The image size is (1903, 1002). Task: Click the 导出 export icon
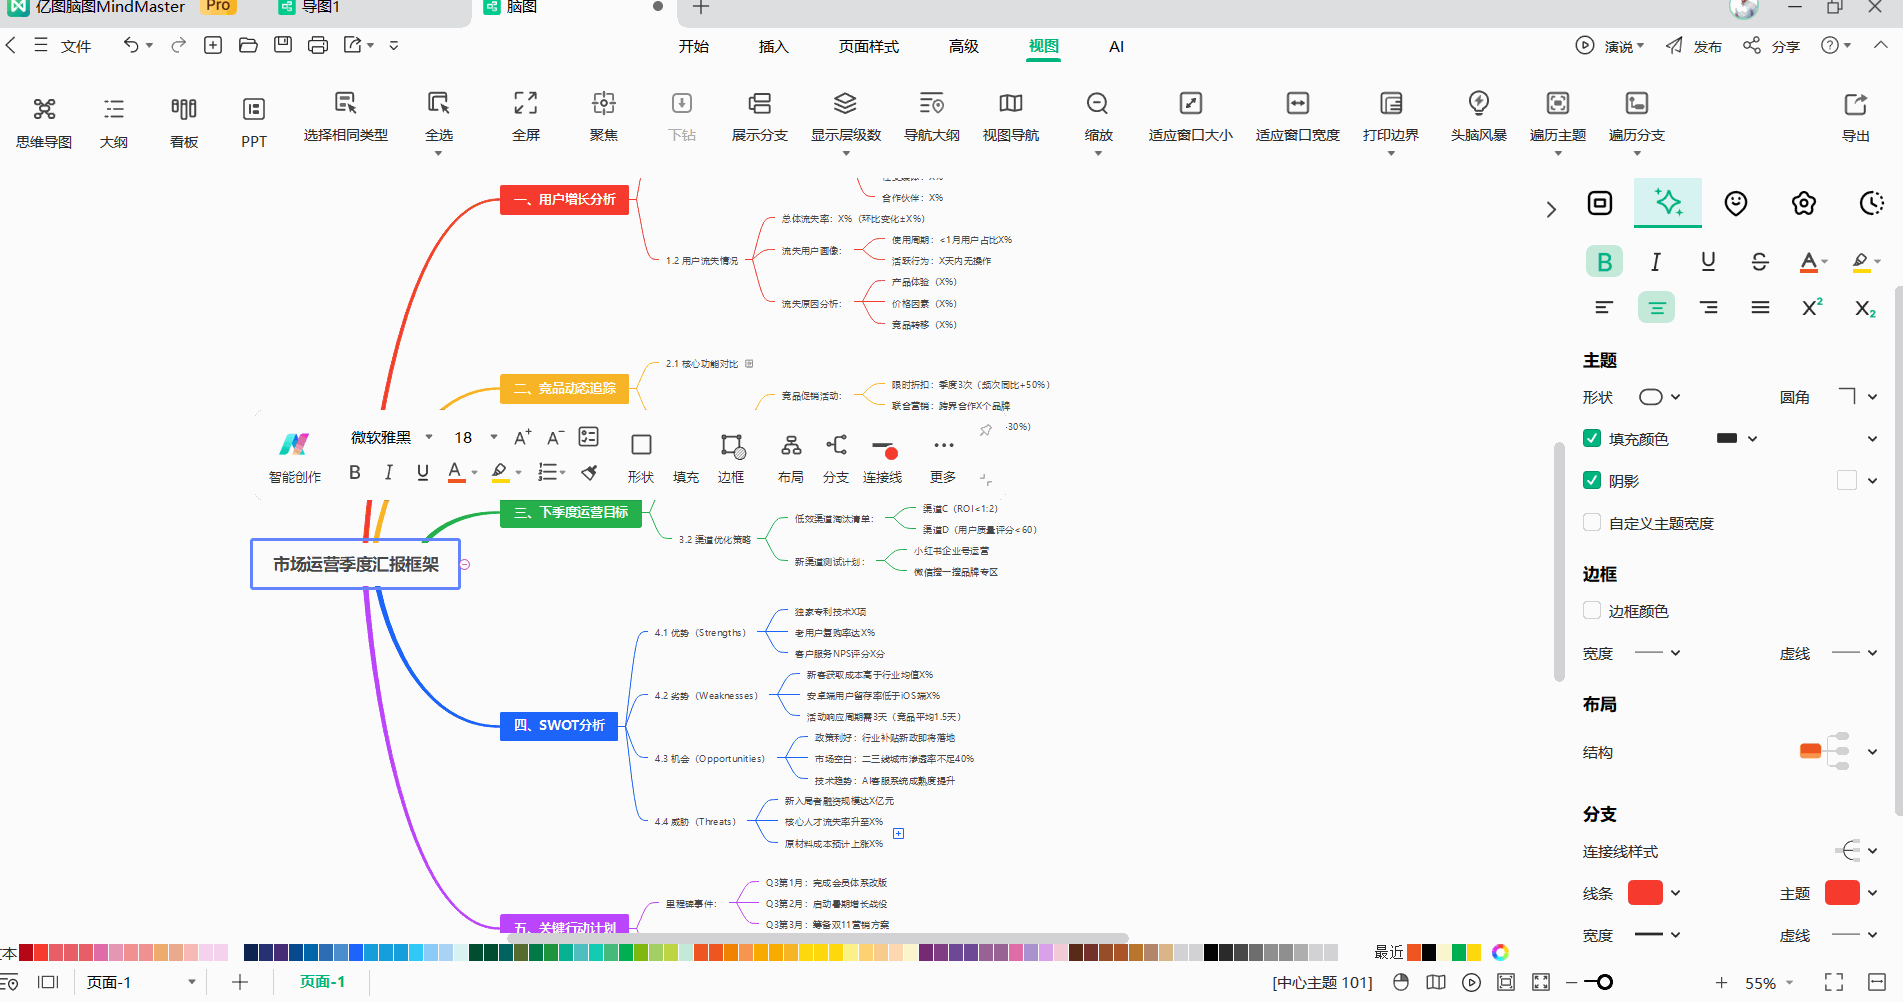[x=1855, y=105]
